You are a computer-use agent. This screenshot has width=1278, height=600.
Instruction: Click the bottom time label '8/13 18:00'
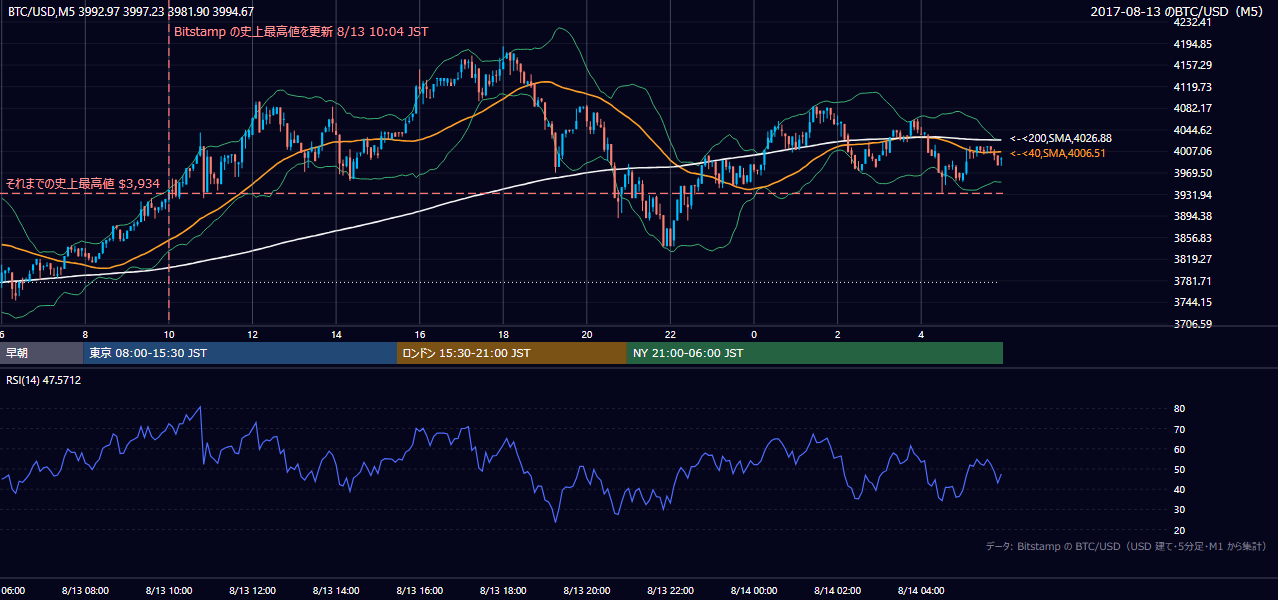tap(503, 591)
